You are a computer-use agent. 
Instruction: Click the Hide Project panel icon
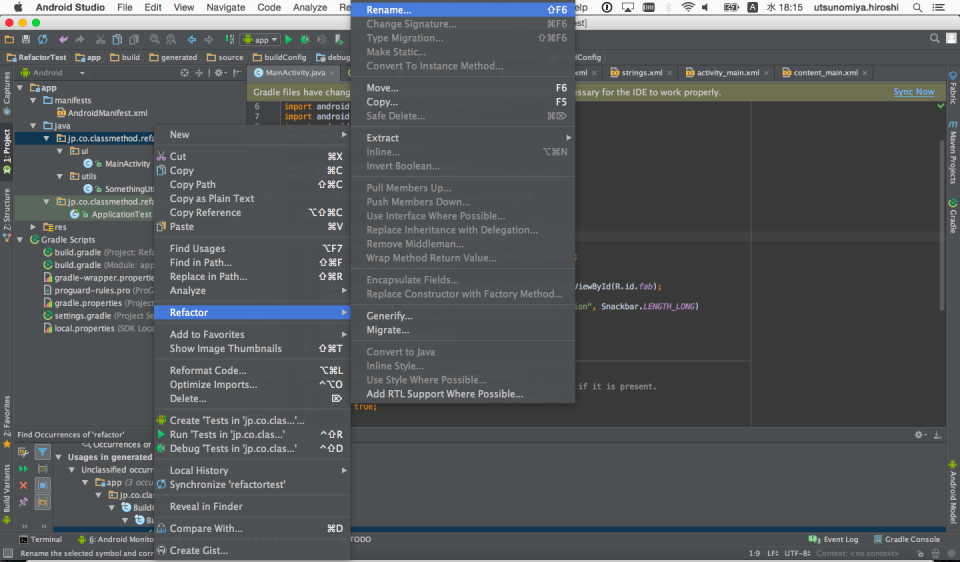[236, 72]
